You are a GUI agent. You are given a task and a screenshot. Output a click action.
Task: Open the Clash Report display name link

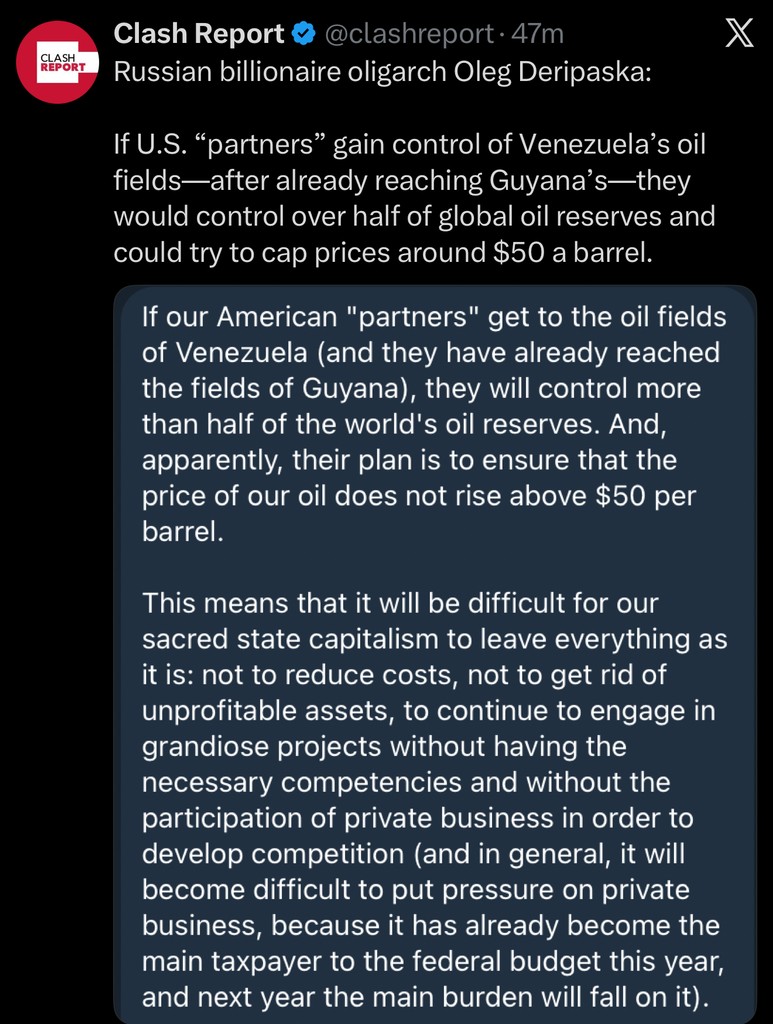click(199, 34)
